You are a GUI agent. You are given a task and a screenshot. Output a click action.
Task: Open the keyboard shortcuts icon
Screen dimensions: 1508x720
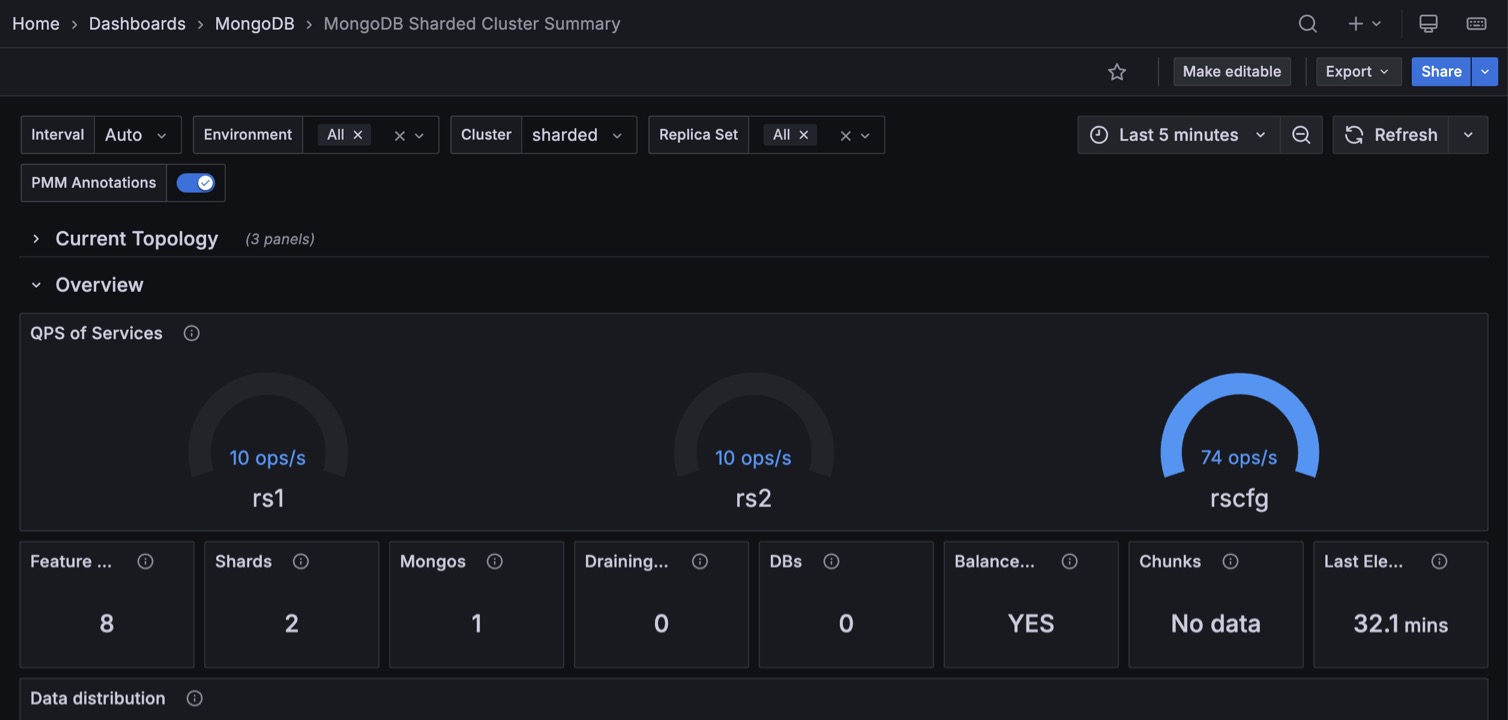point(1476,24)
